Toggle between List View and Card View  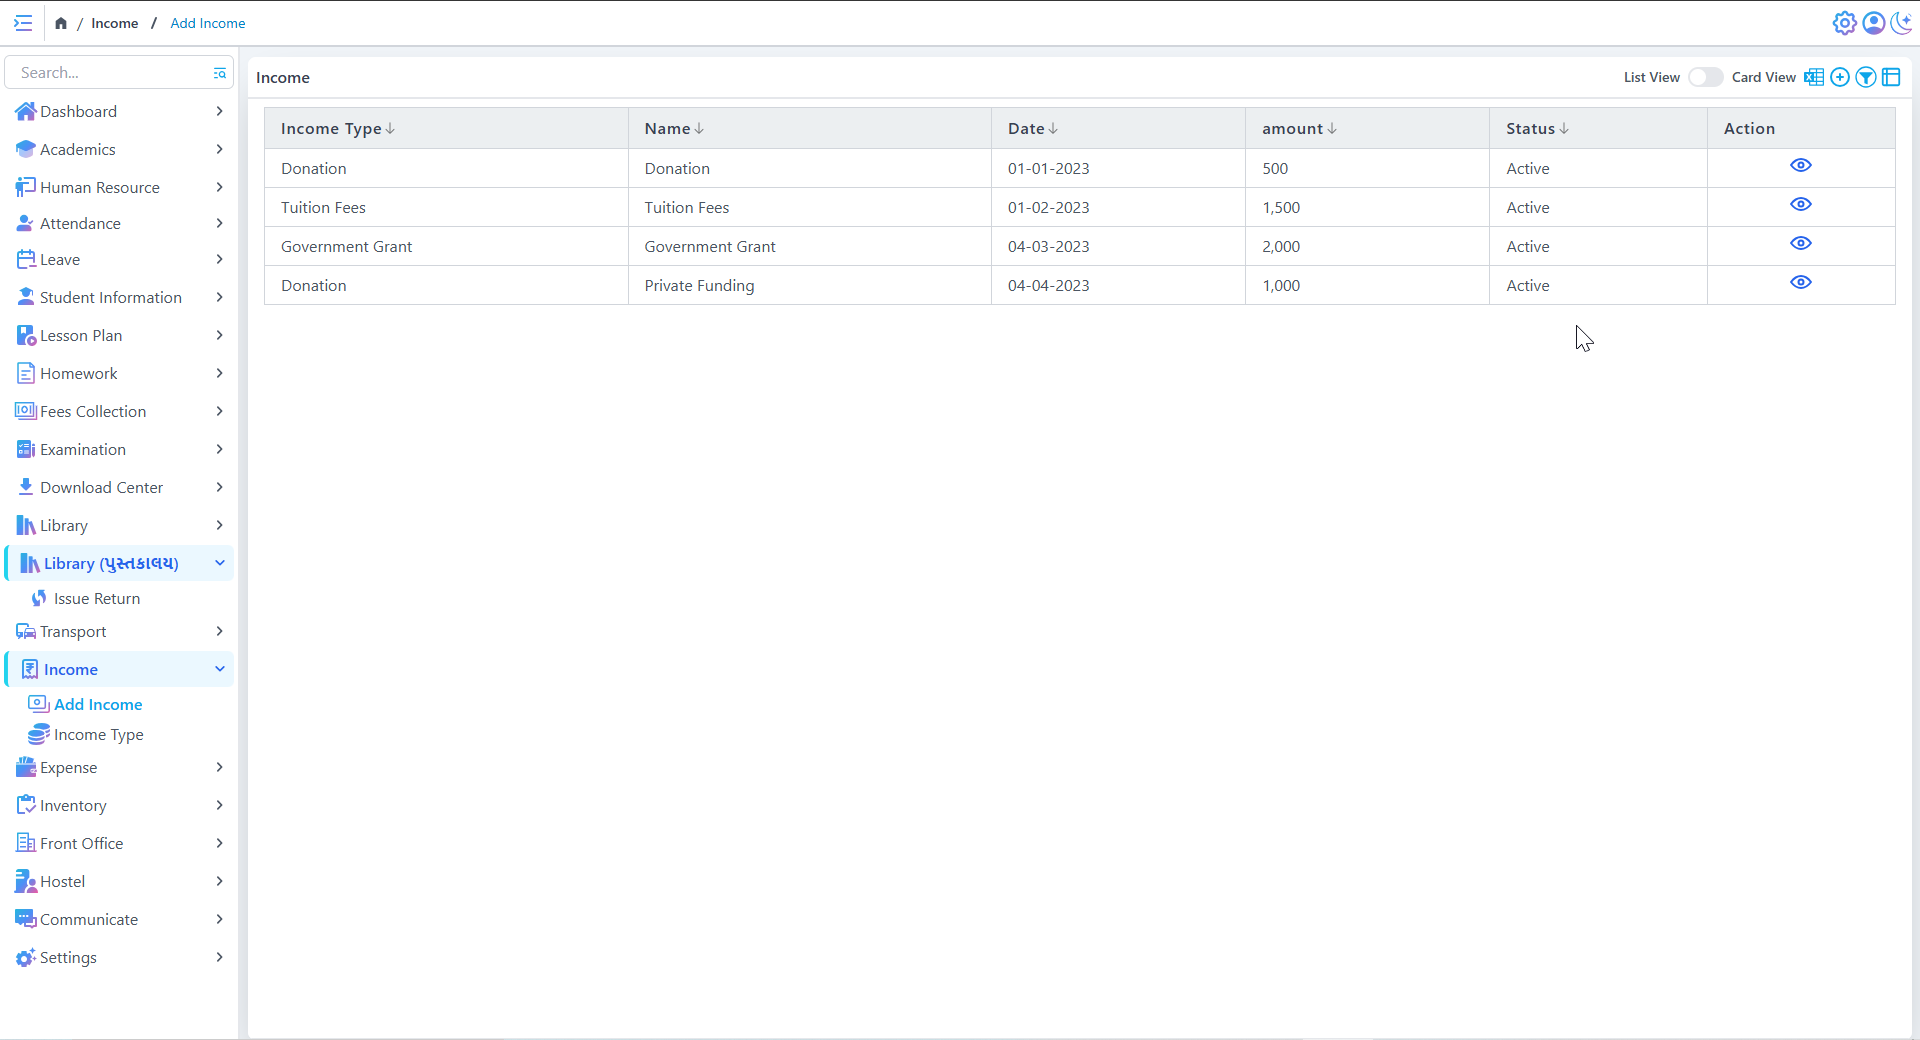click(1705, 78)
